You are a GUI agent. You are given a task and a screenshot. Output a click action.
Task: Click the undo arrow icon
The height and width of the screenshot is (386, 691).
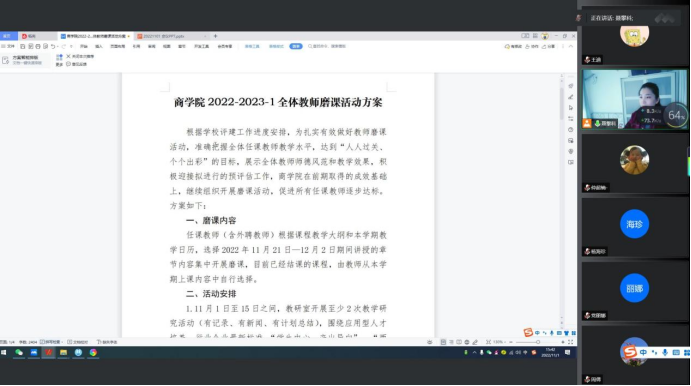tap(53, 46)
